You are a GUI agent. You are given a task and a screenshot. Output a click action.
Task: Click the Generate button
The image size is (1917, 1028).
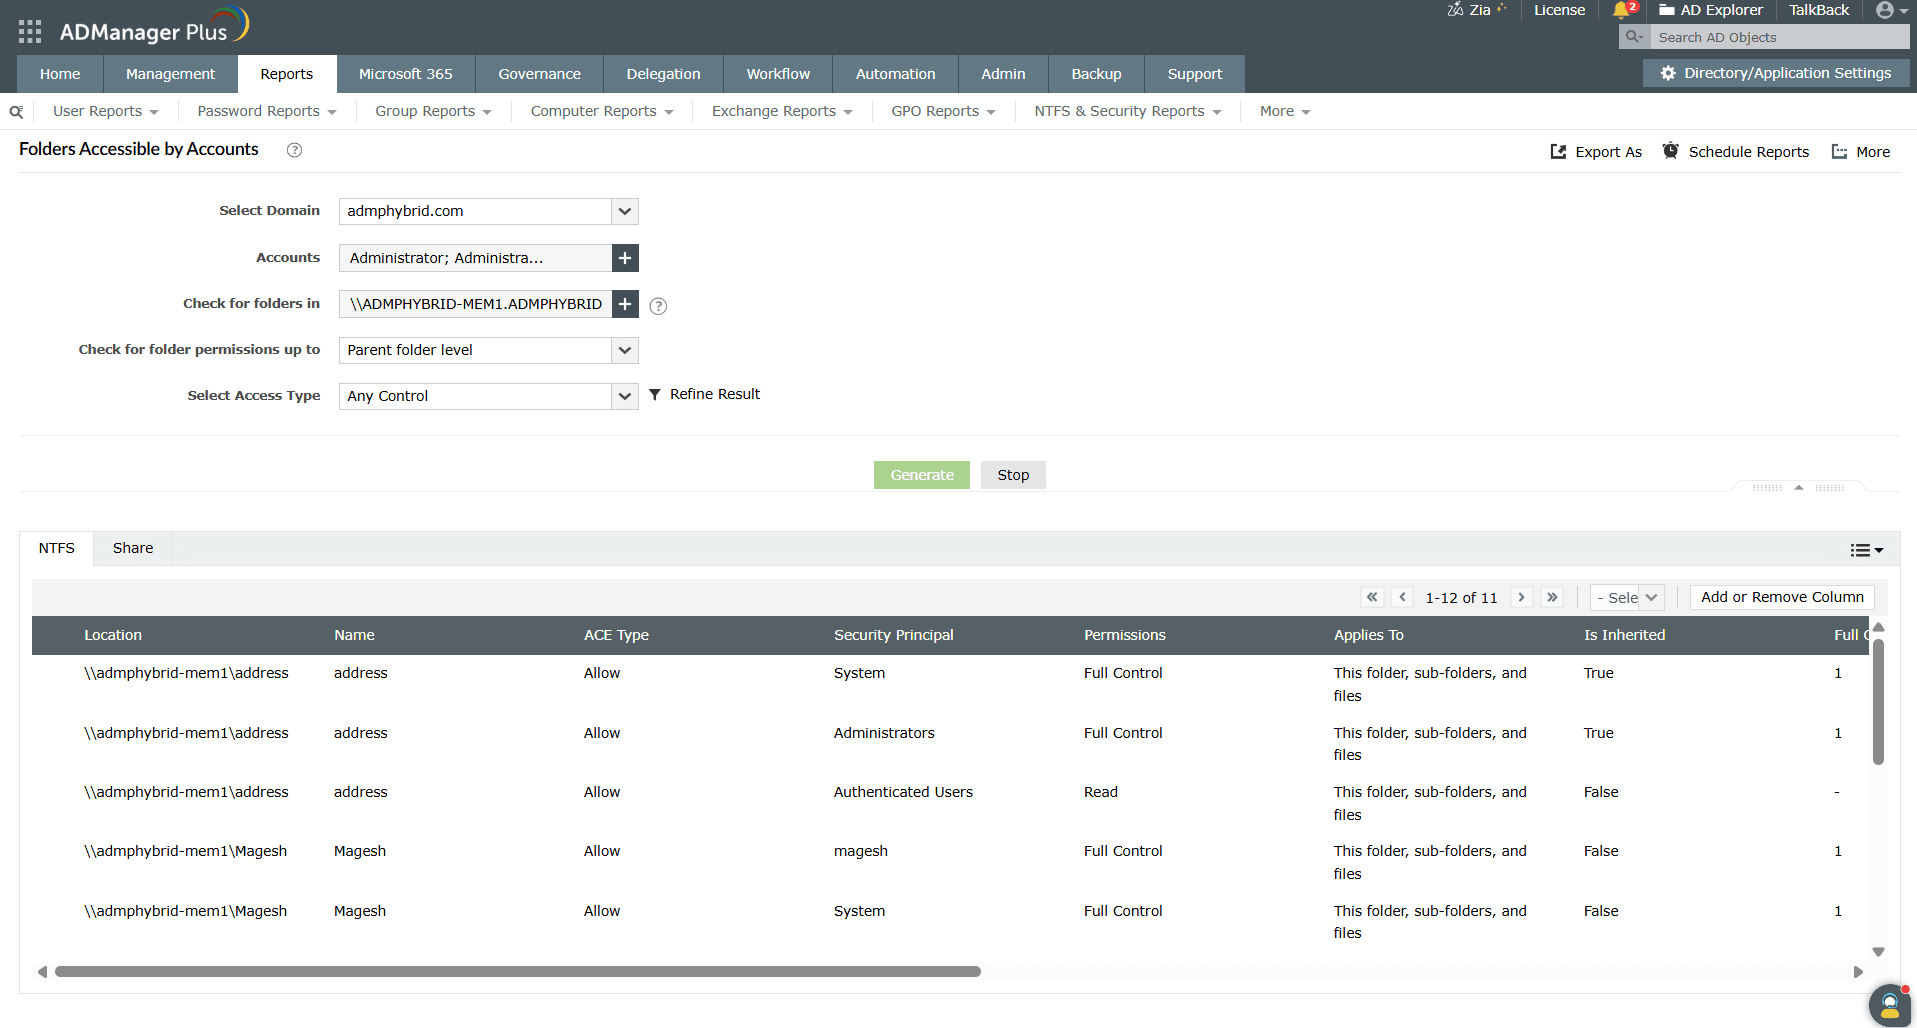(x=922, y=475)
